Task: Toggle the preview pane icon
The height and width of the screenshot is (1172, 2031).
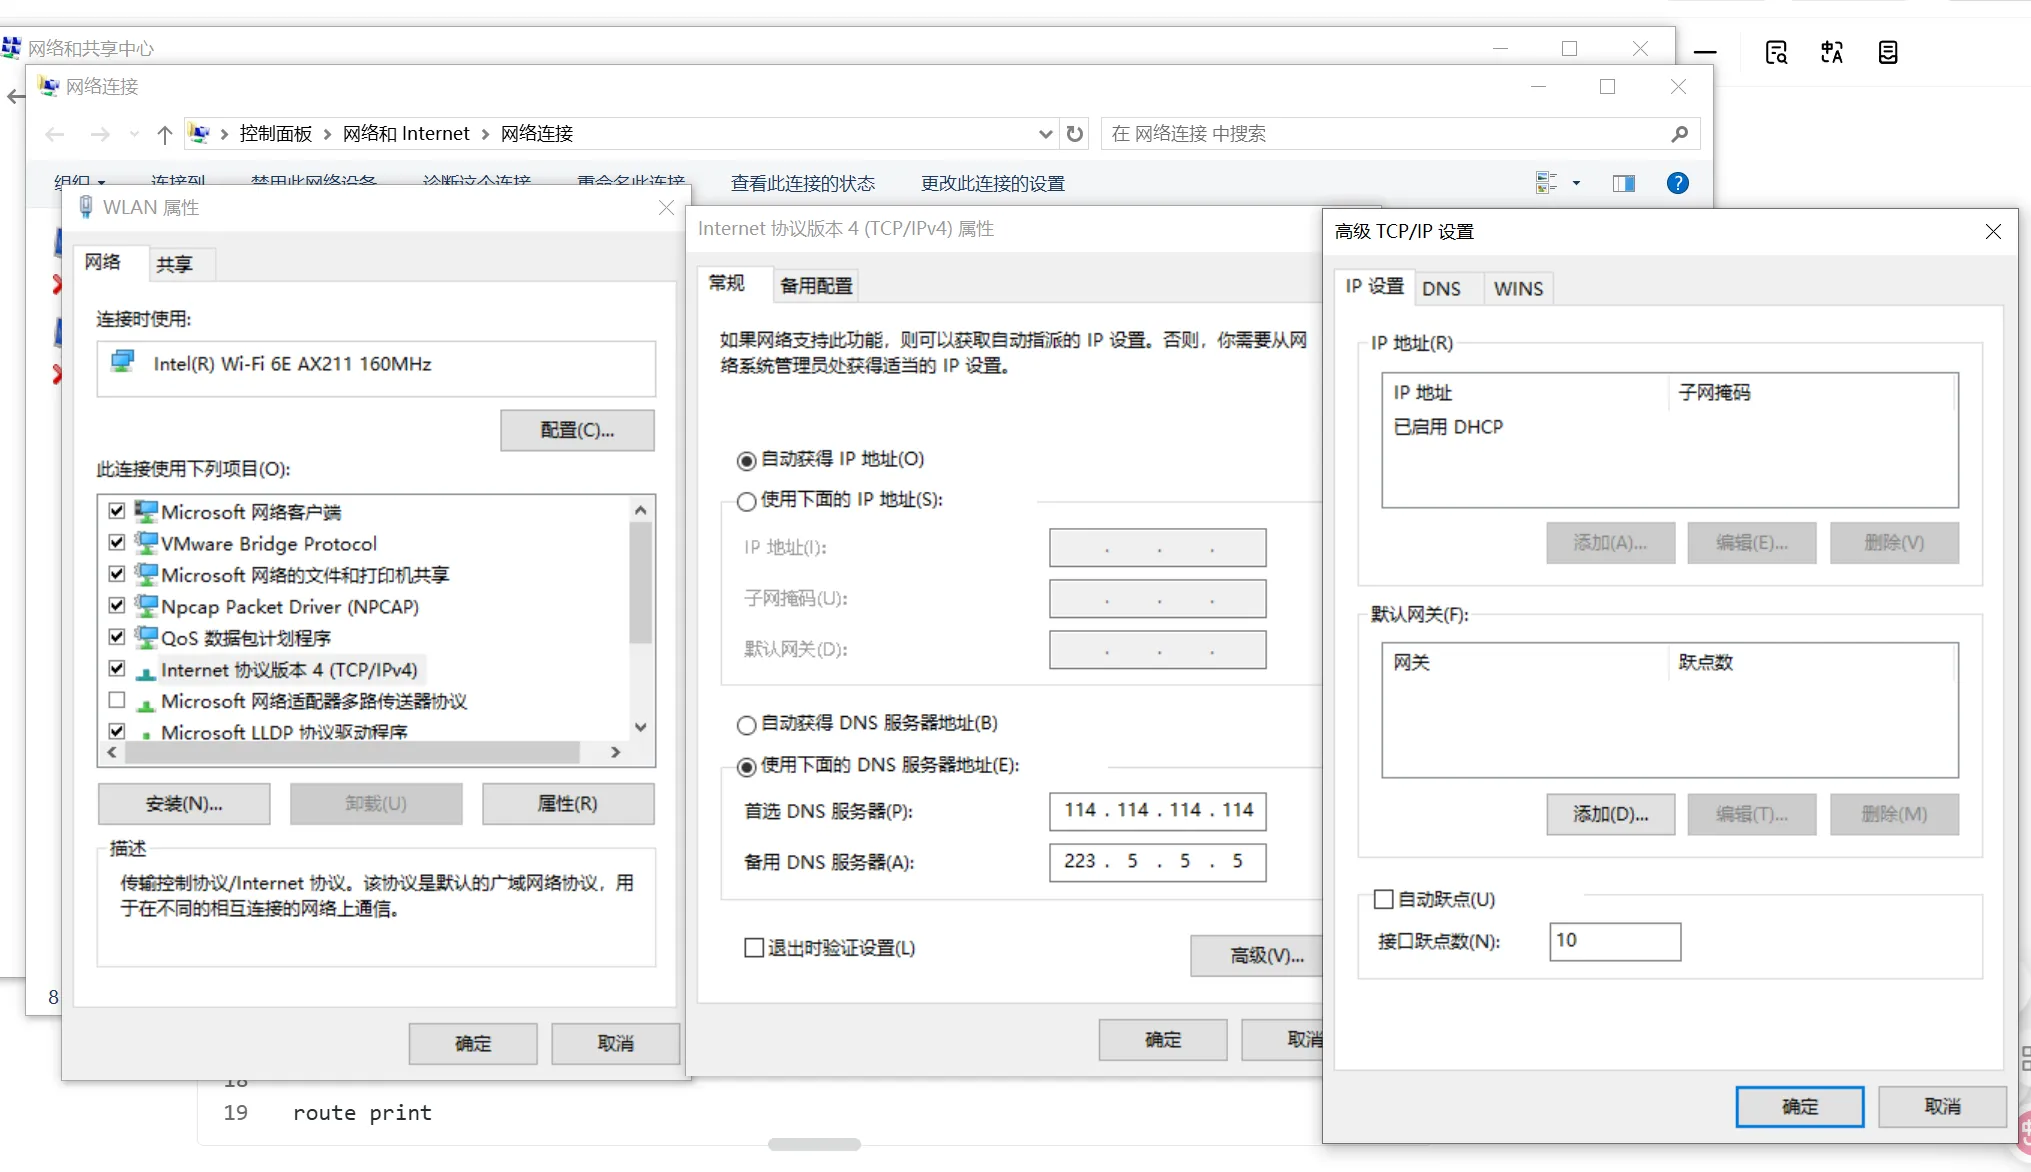Action: point(1623,183)
